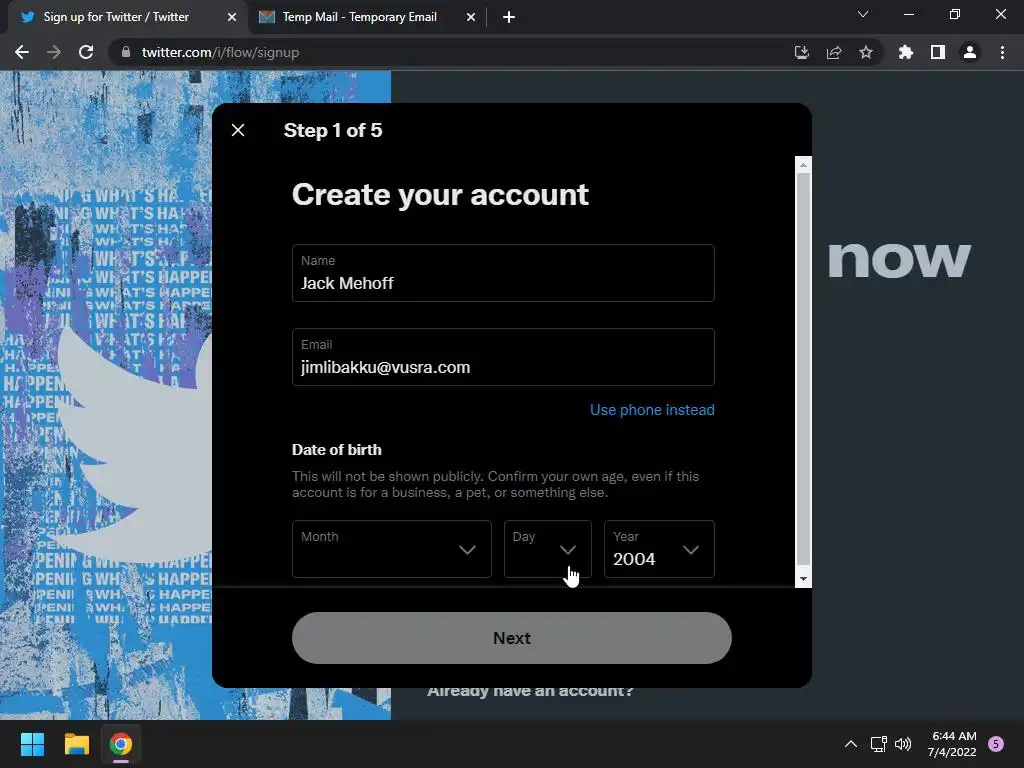Screen dimensions: 1024x768
Task: Open the Year dropdown showing 2004
Action: click(659, 549)
